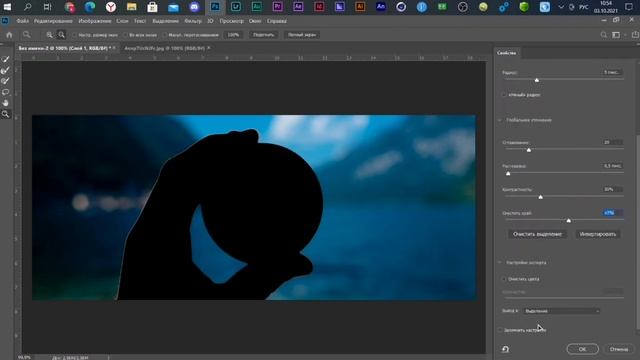Click the Share icon at top right
Image resolution: width=640 pixels, height=360 pixels.
pyautogui.click(x=635, y=35)
